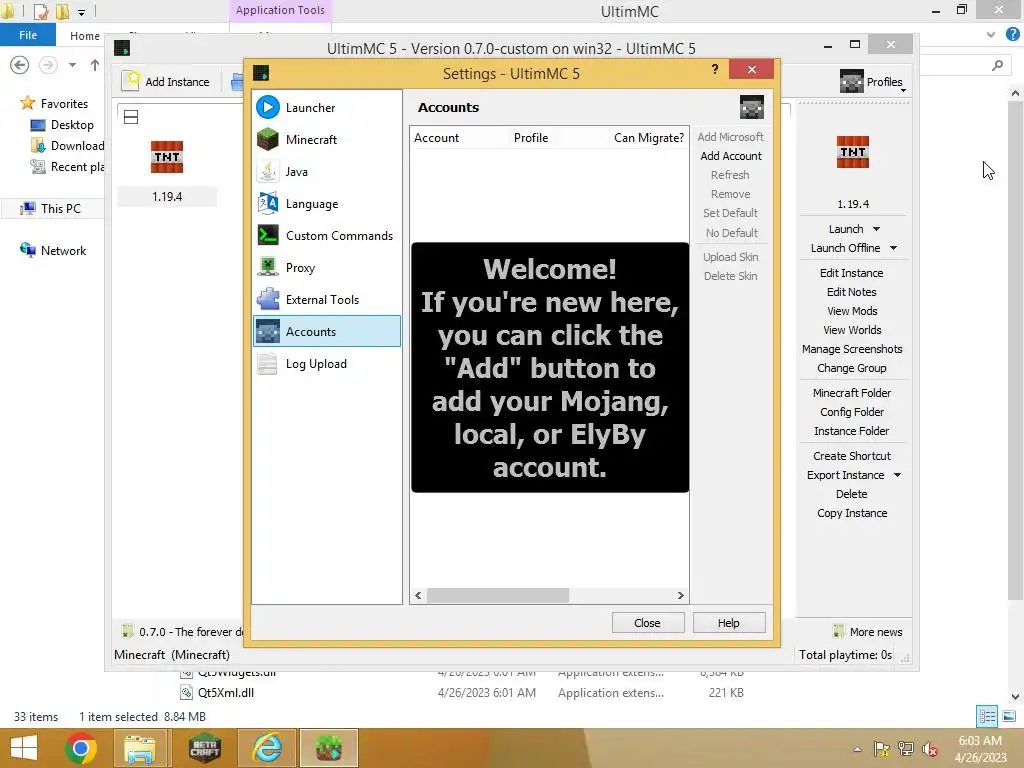1024x768 pixels.
Task: Open the Minecraft settings page
Action: [x=327, y=139]
